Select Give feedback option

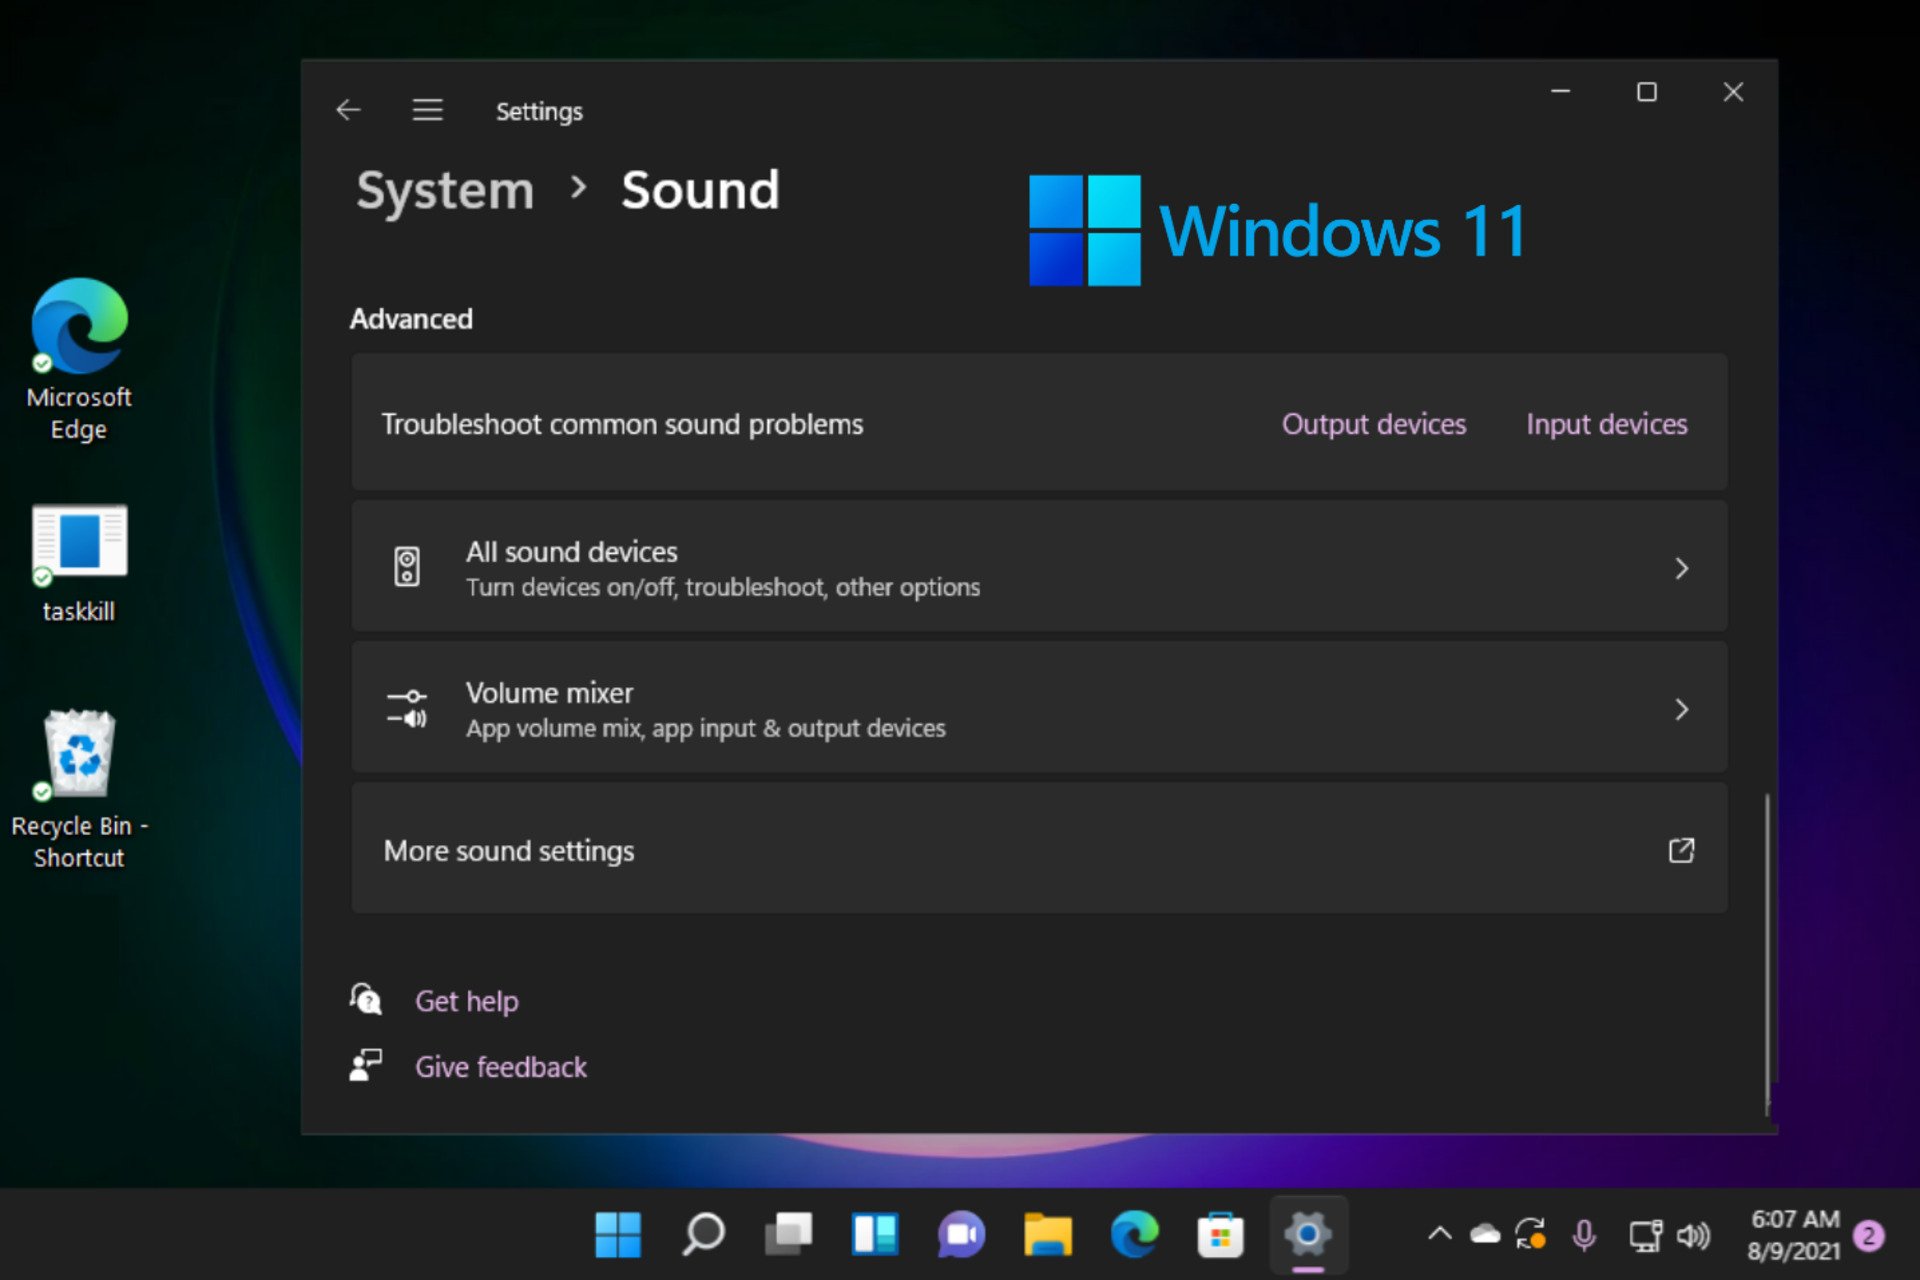pyautogui.click(x=500, y=1066)
